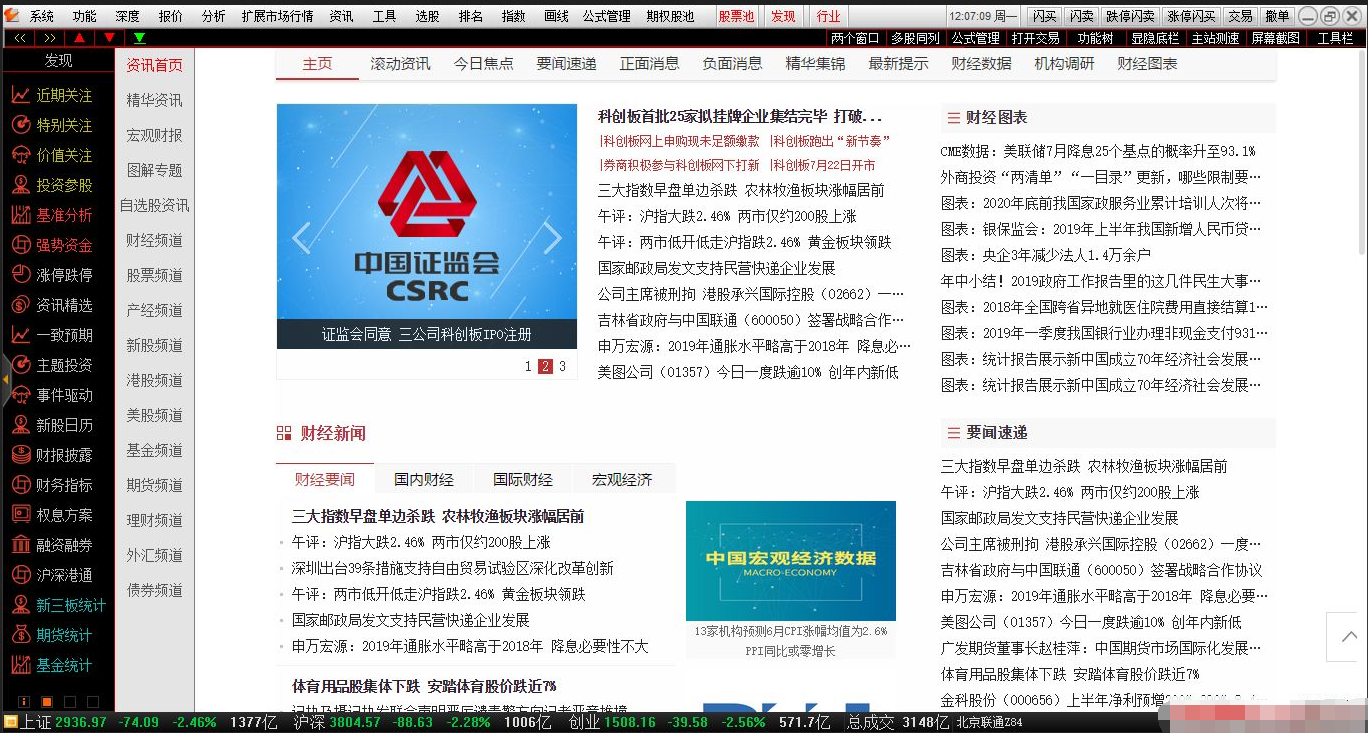Click the 跌停闪卖 button
1368x733 pixels.
(x=1130, y=16)
